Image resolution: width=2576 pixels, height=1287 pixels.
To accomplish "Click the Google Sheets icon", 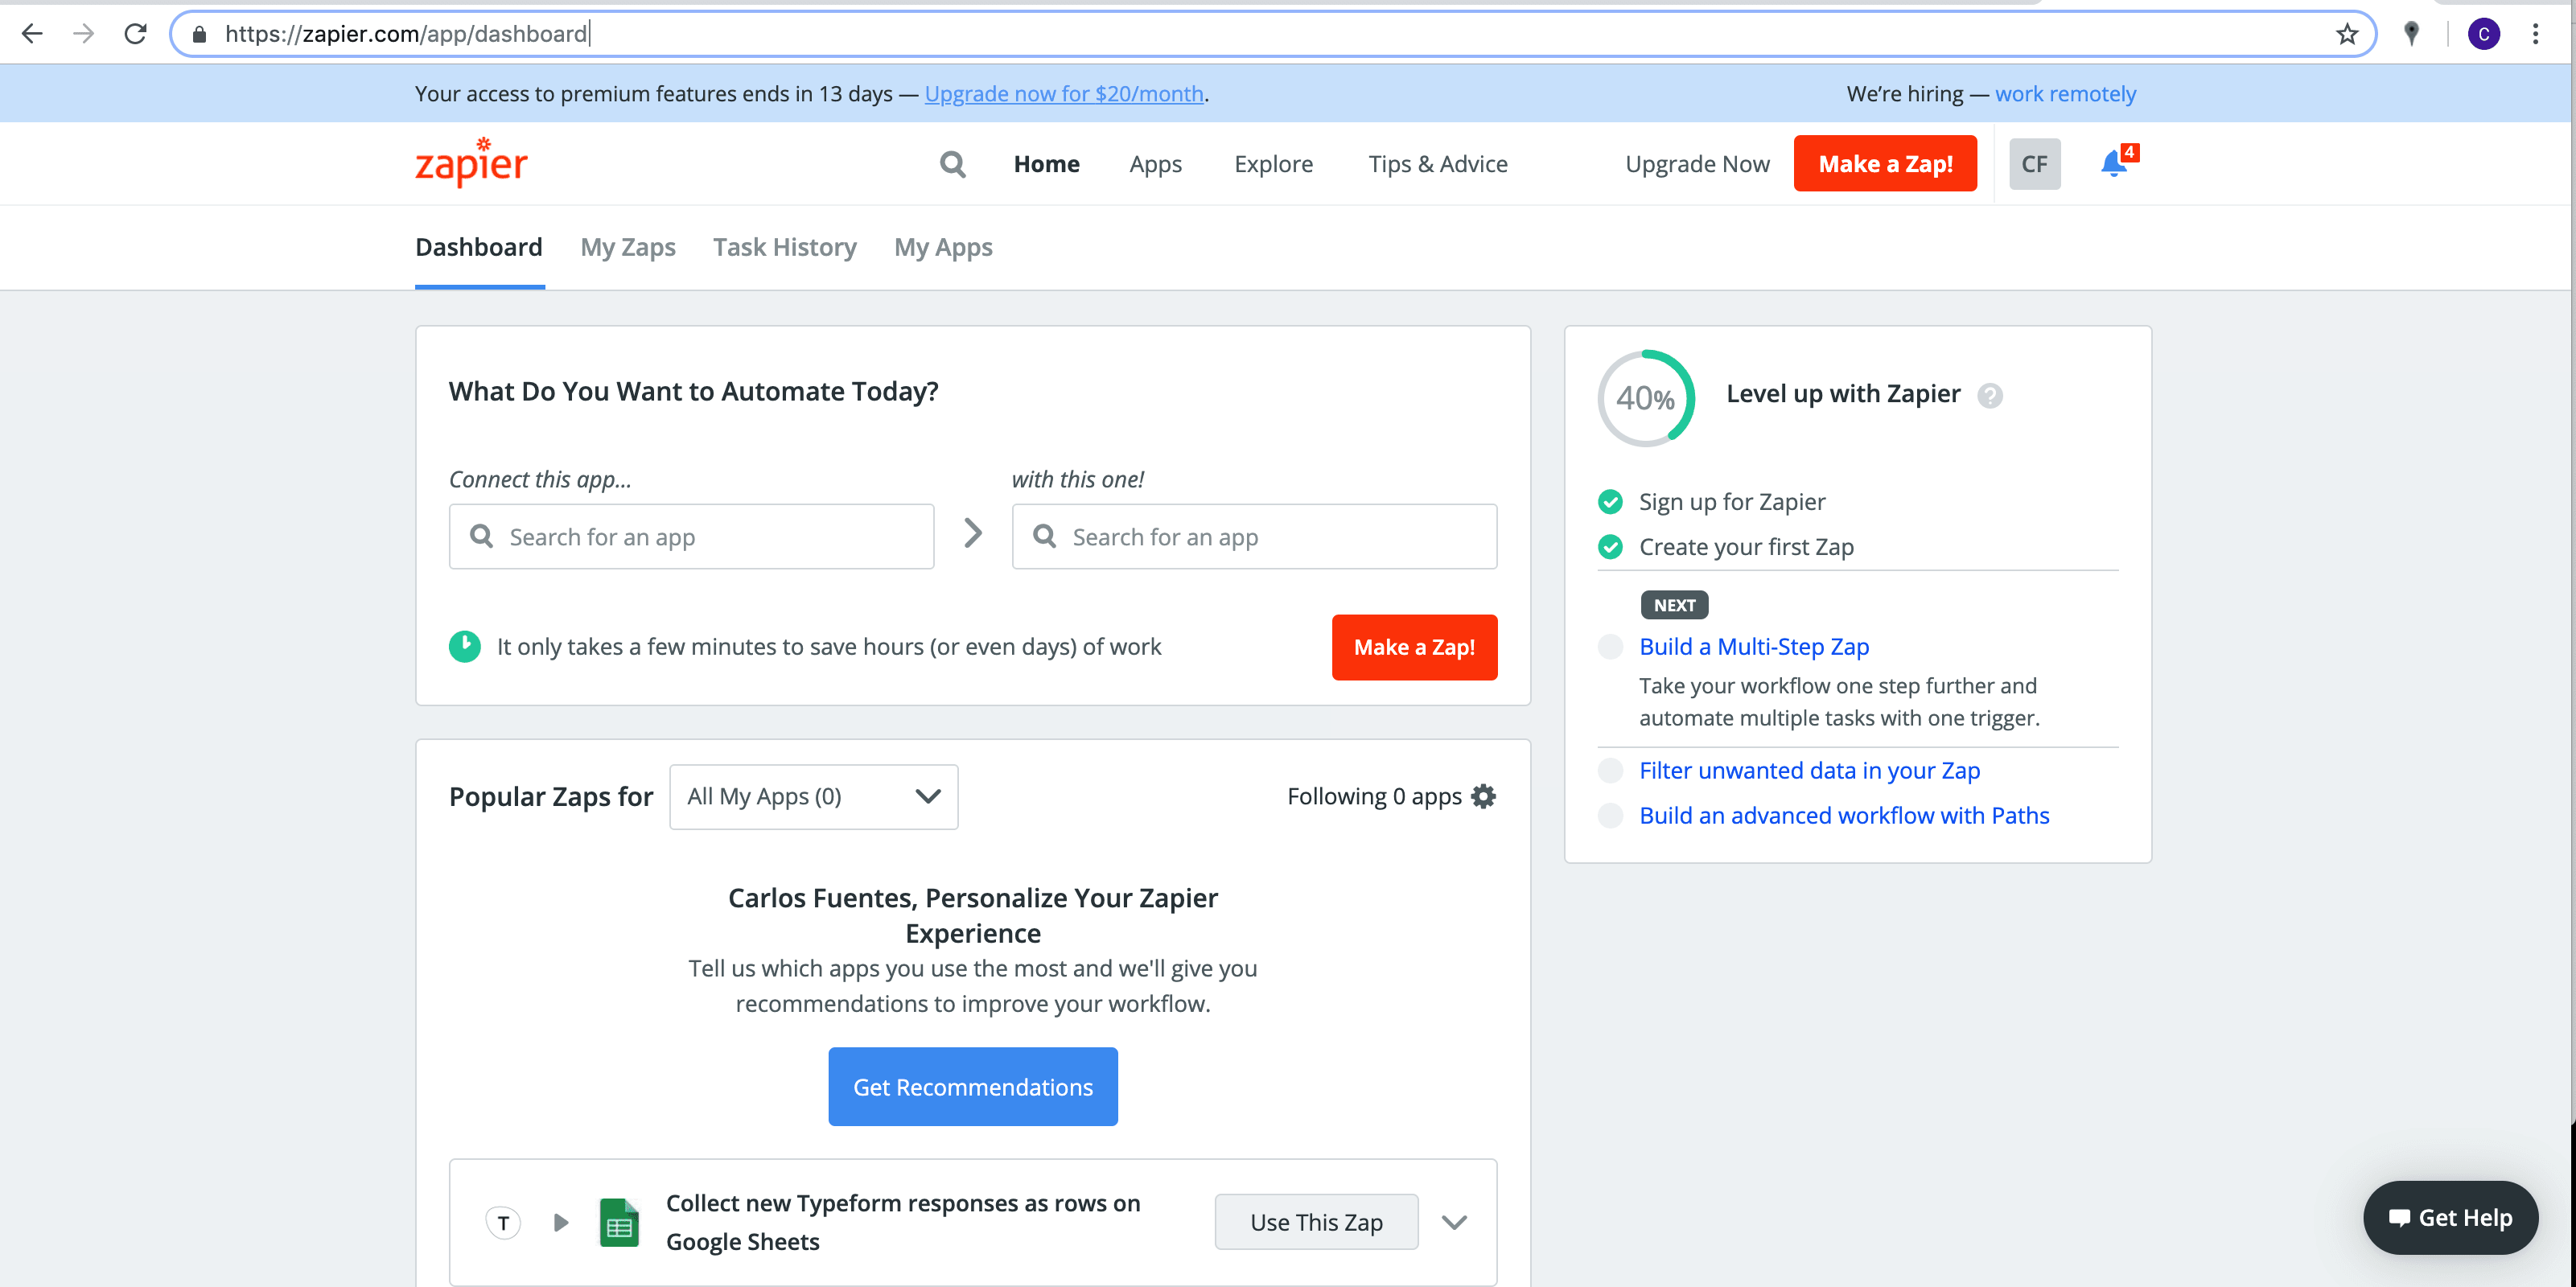I will [619, 1222].
